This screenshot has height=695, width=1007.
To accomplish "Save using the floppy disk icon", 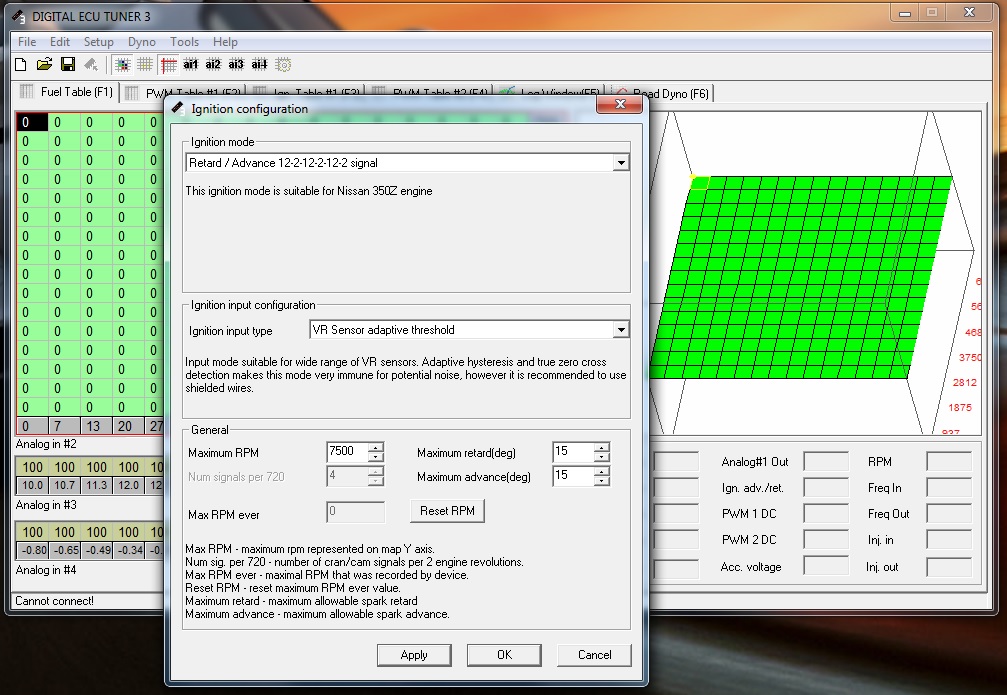I will 68,65.
